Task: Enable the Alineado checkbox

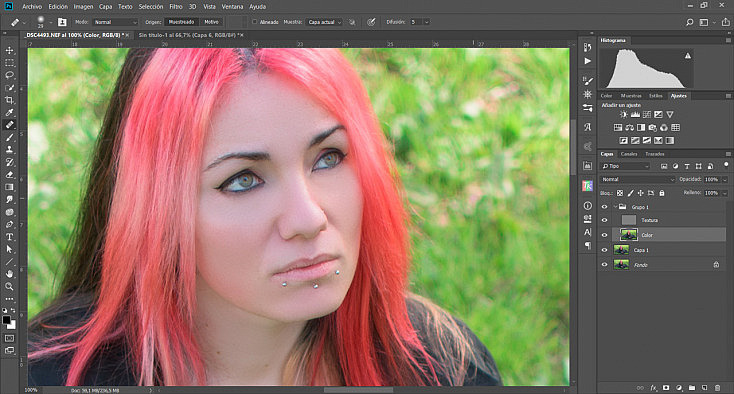Action: (255, 22)
